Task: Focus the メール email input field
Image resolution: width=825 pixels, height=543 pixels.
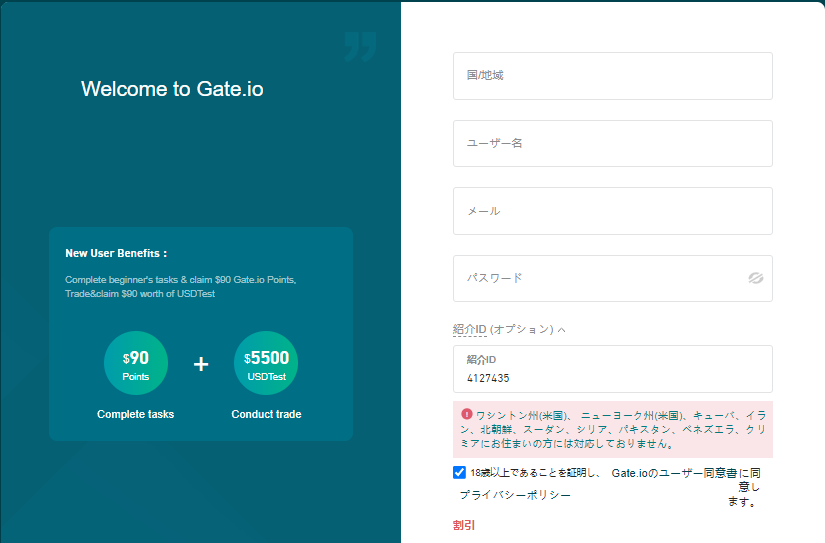Action: click(612, 211)
